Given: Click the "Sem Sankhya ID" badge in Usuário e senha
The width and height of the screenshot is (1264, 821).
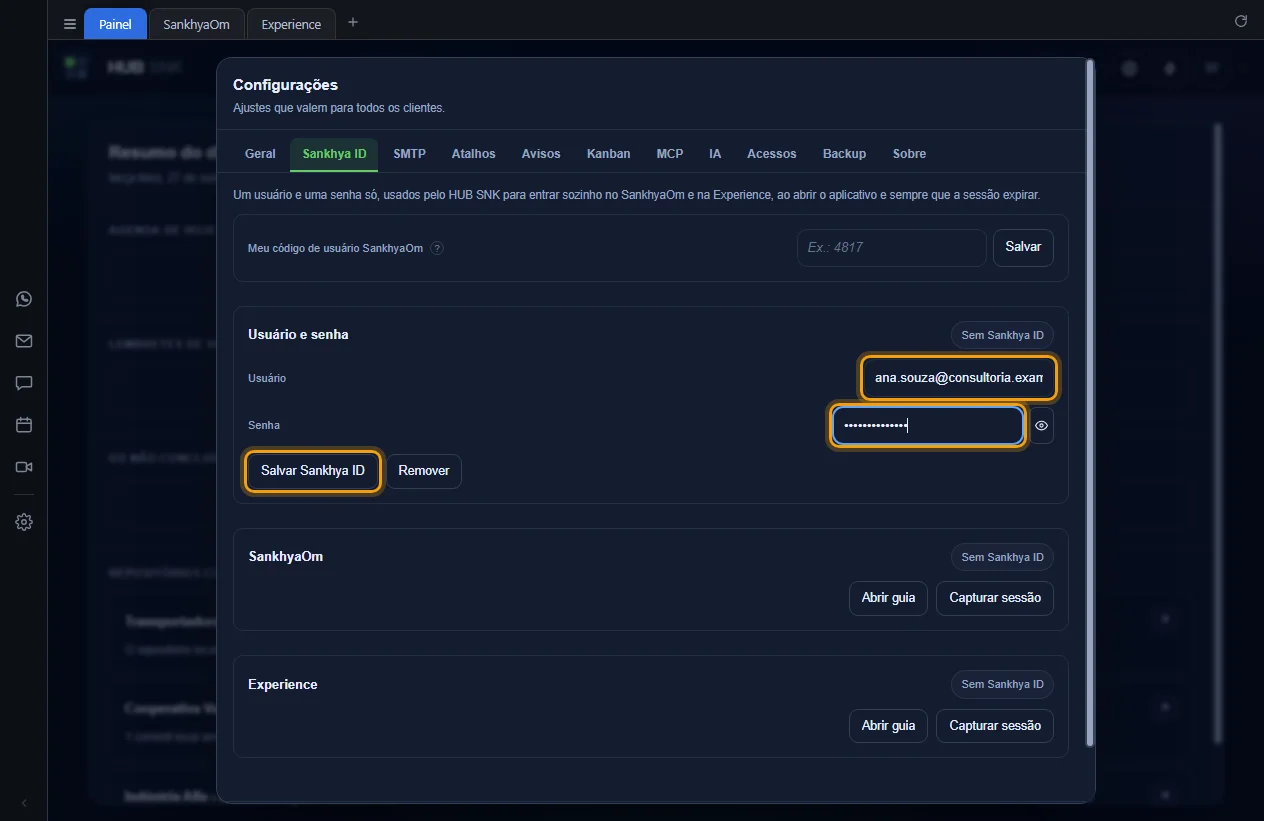Looking at the screenshot, I should [1002, 335].
